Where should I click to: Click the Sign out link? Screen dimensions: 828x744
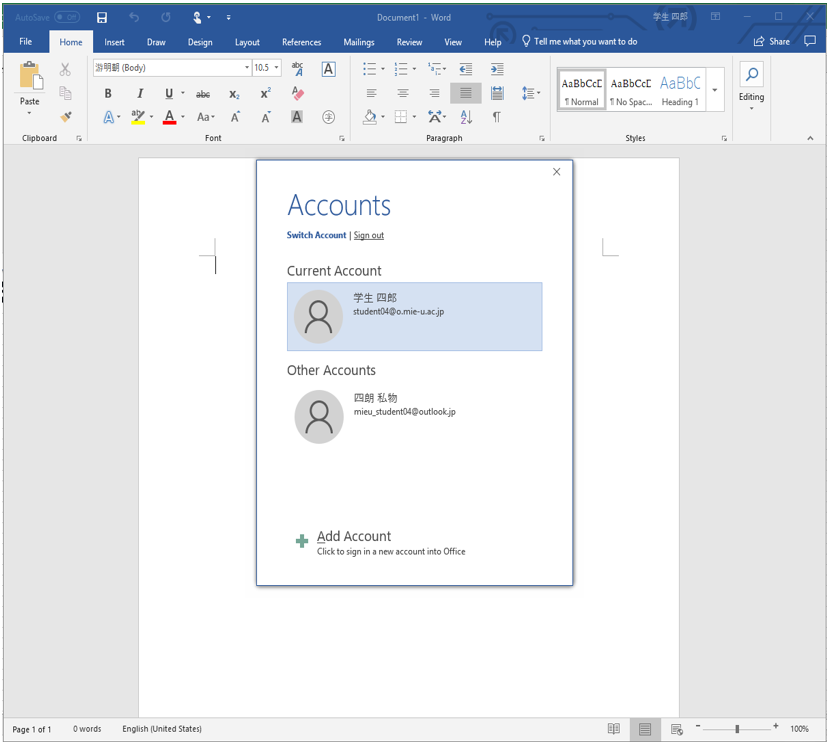[x=369, y=235]
